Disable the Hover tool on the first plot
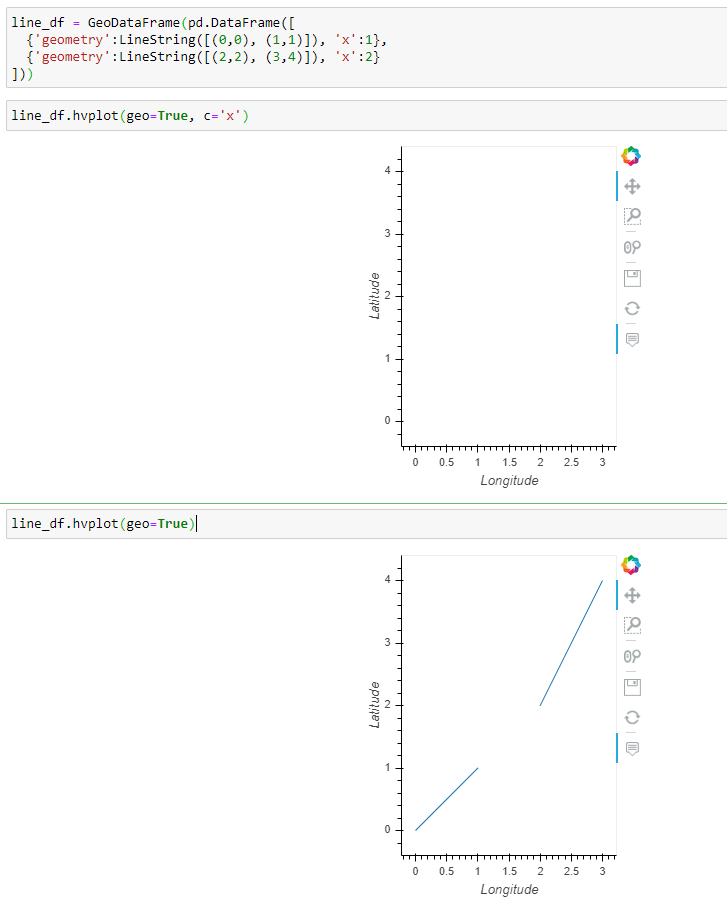727x901 pixels. [631, 339]
